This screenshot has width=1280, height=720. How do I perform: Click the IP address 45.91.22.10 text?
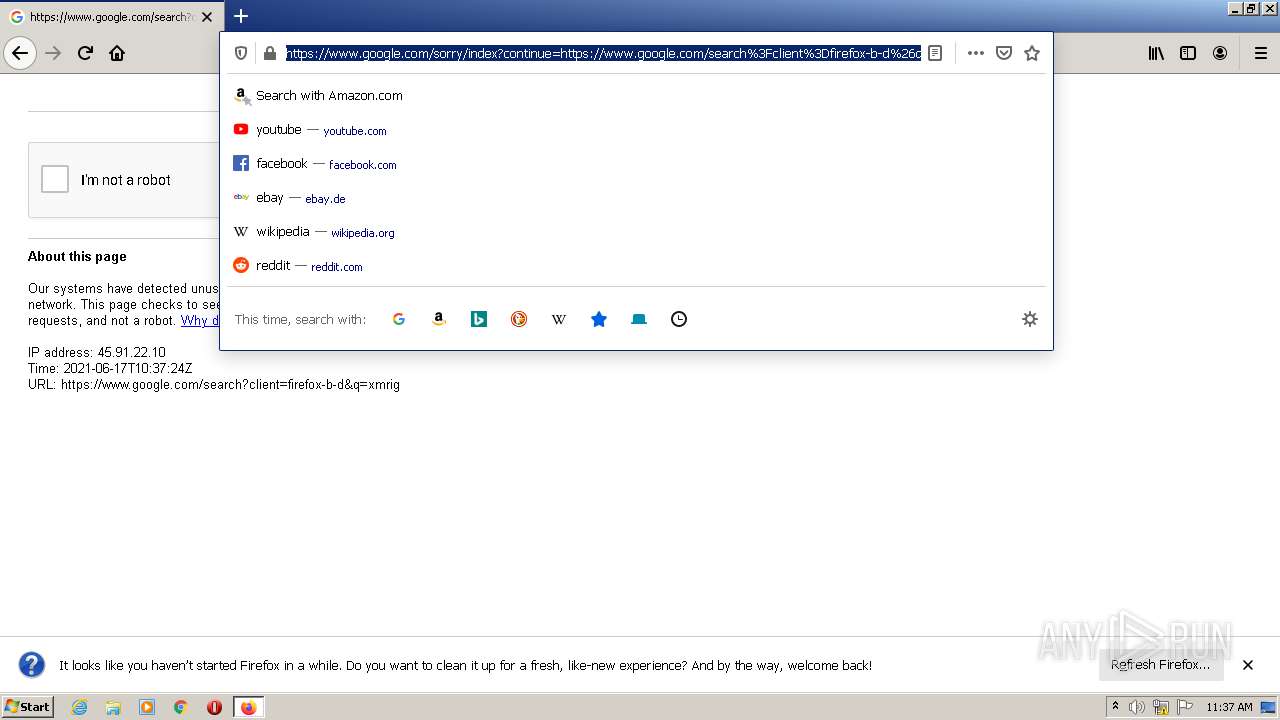tap(97, 352)
